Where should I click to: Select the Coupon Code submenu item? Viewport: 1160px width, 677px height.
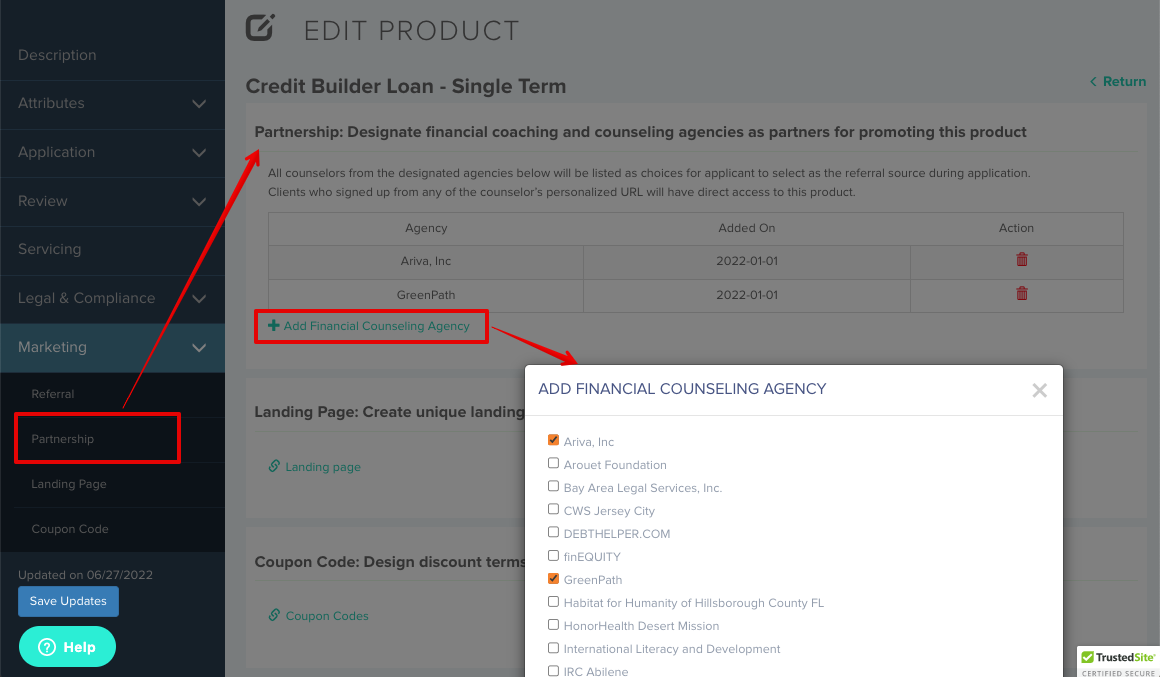pyautogui.click(x=70, y=529)
